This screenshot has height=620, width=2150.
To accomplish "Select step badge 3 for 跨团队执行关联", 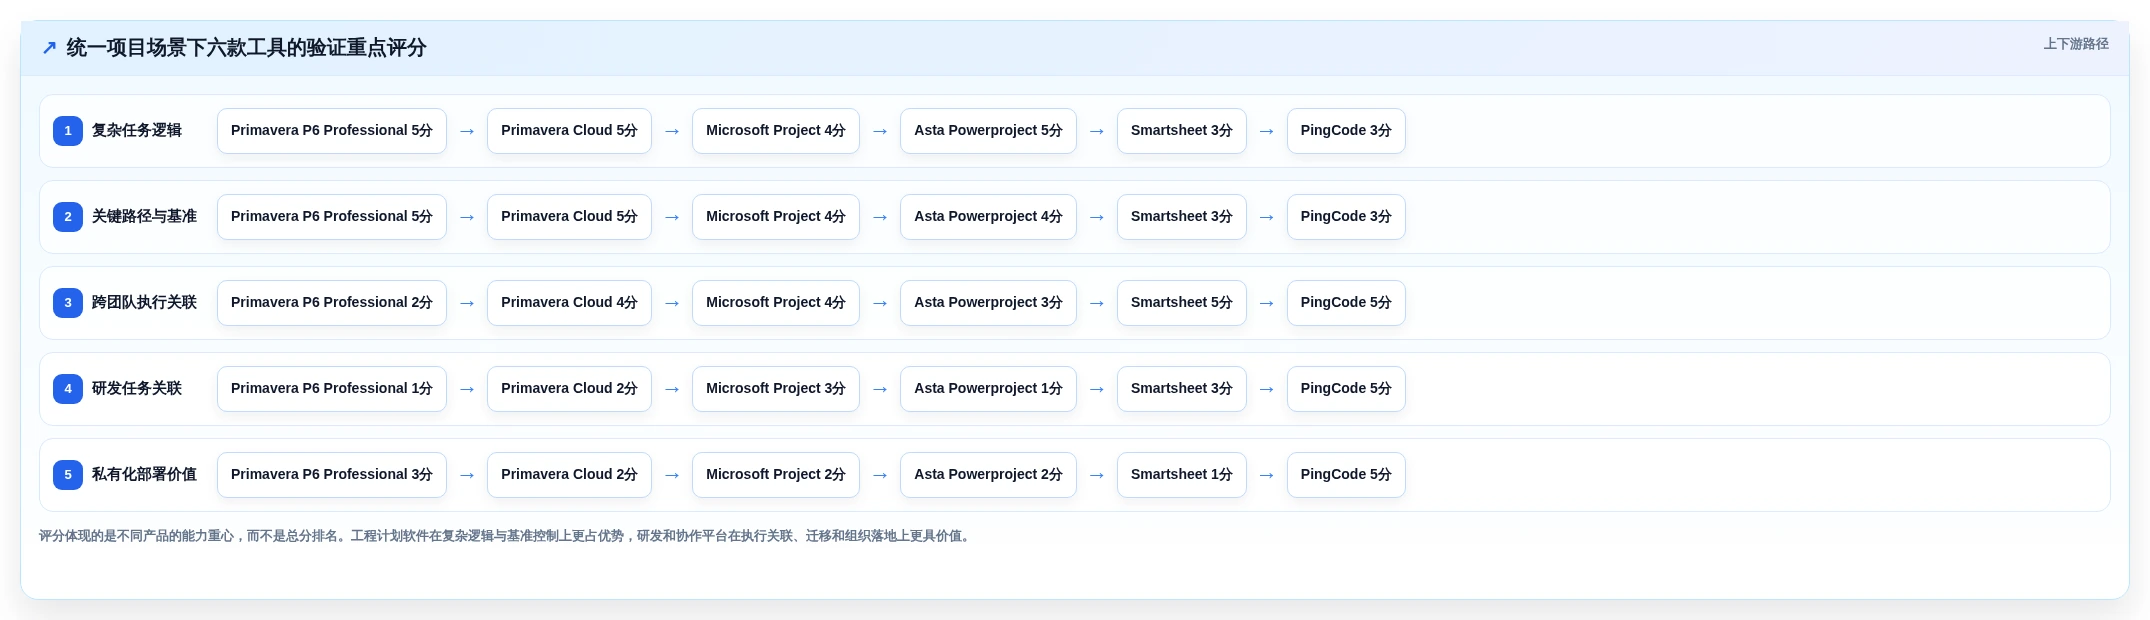I will [68, 303].
